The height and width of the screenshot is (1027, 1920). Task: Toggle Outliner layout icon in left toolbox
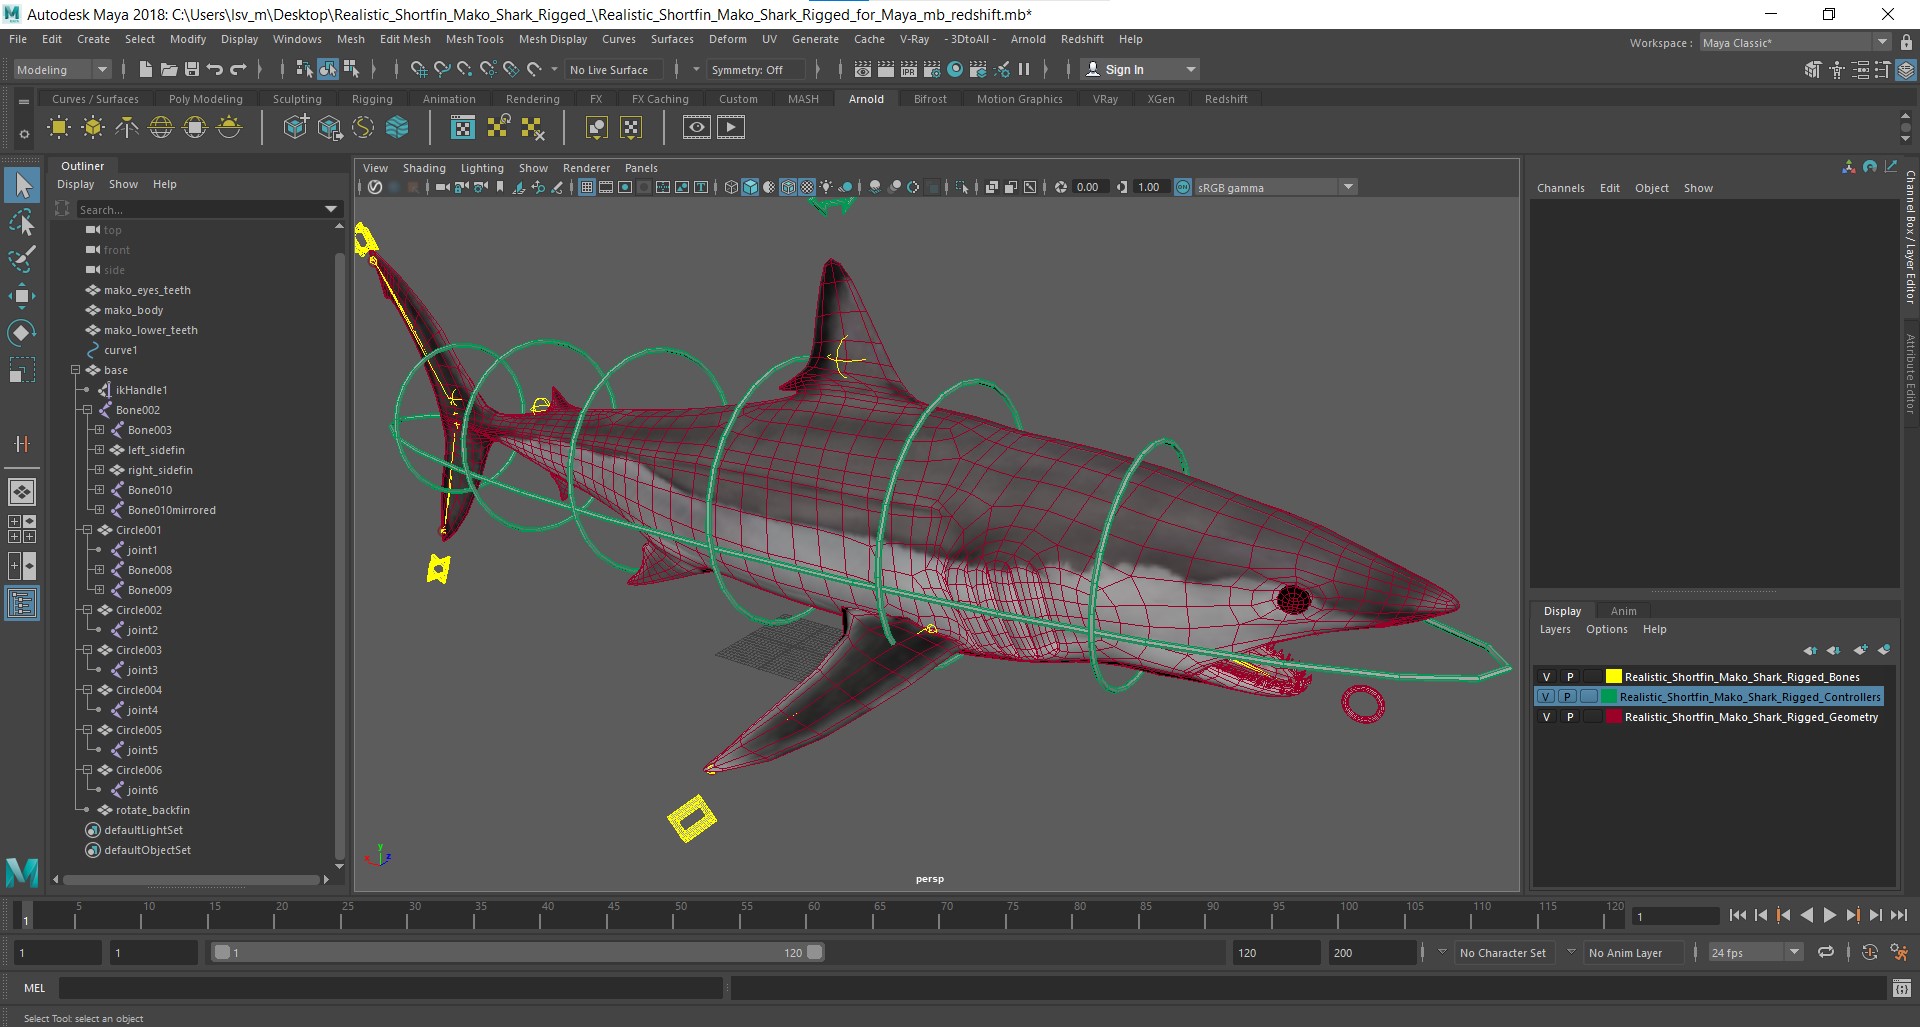point(22,603)
